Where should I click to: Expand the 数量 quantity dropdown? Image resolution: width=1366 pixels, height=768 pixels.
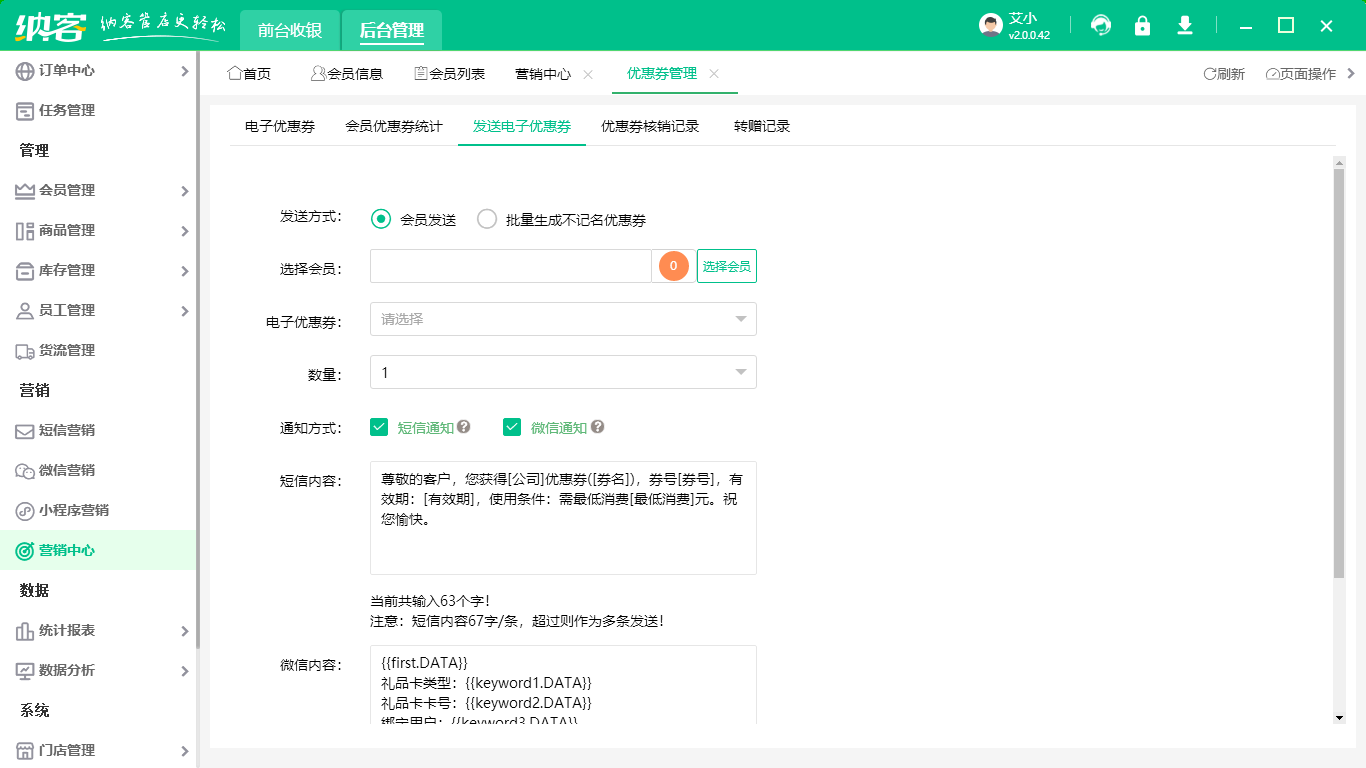[563, 371]
